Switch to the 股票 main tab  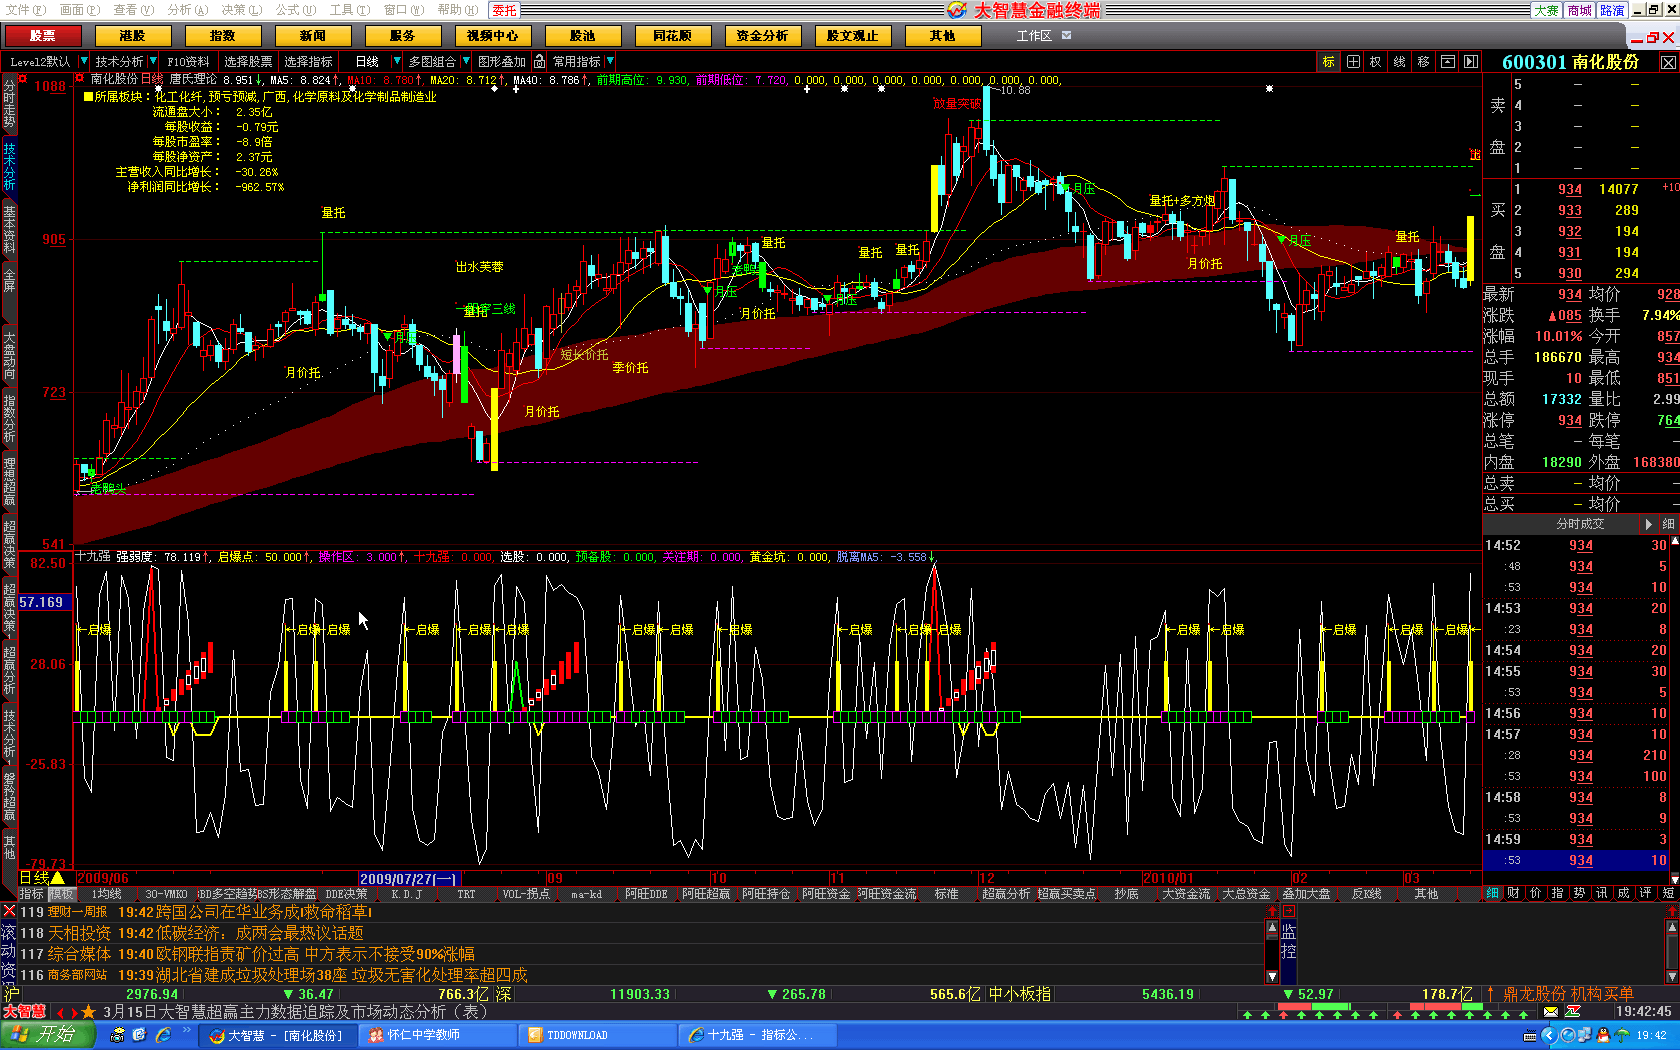(x=42, y=36)
